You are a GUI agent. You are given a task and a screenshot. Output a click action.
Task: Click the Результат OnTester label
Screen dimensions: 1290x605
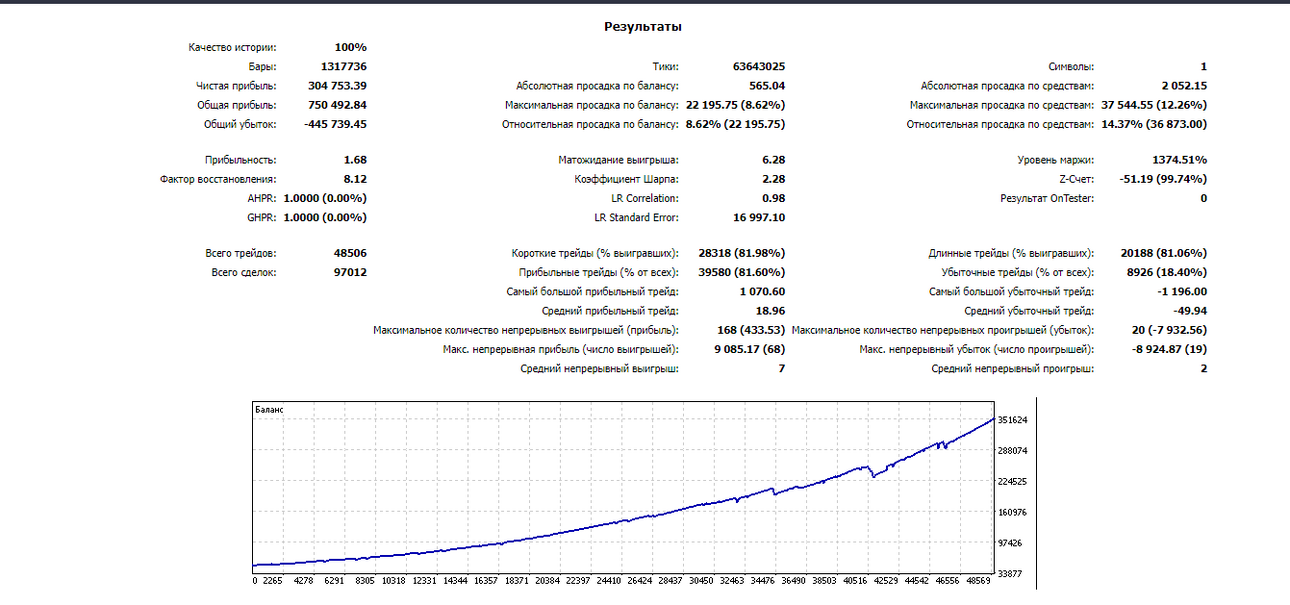(1047, 198)
